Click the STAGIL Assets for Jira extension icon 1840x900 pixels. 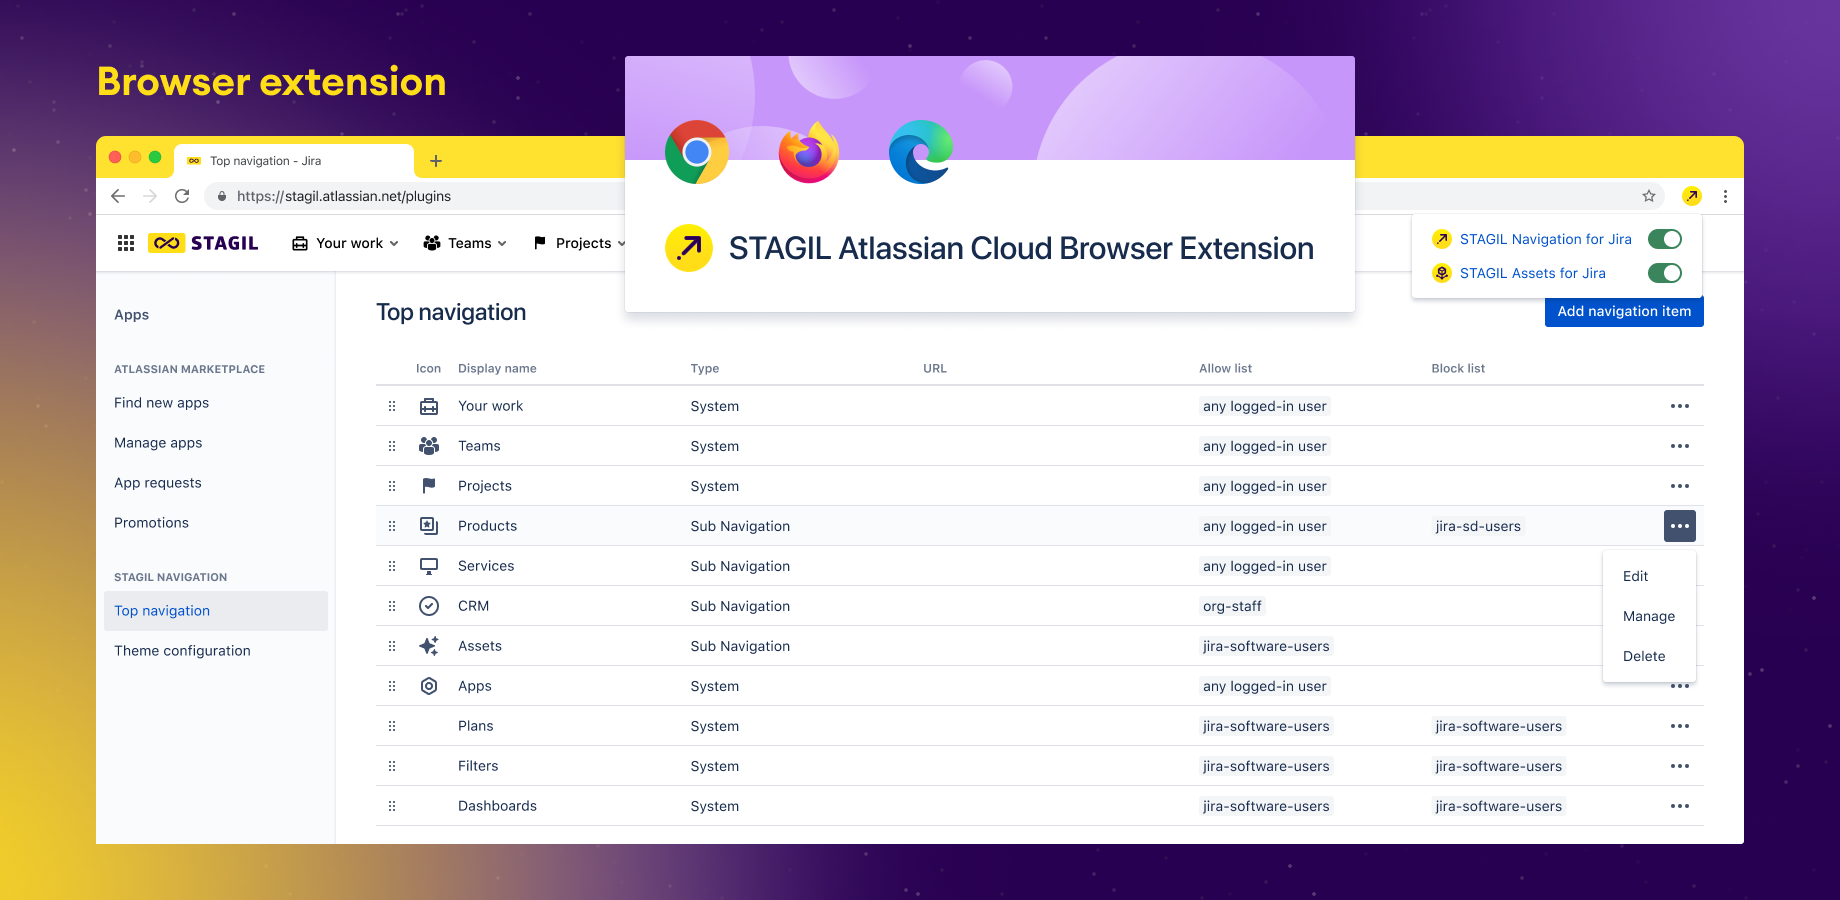point(1442,273)
